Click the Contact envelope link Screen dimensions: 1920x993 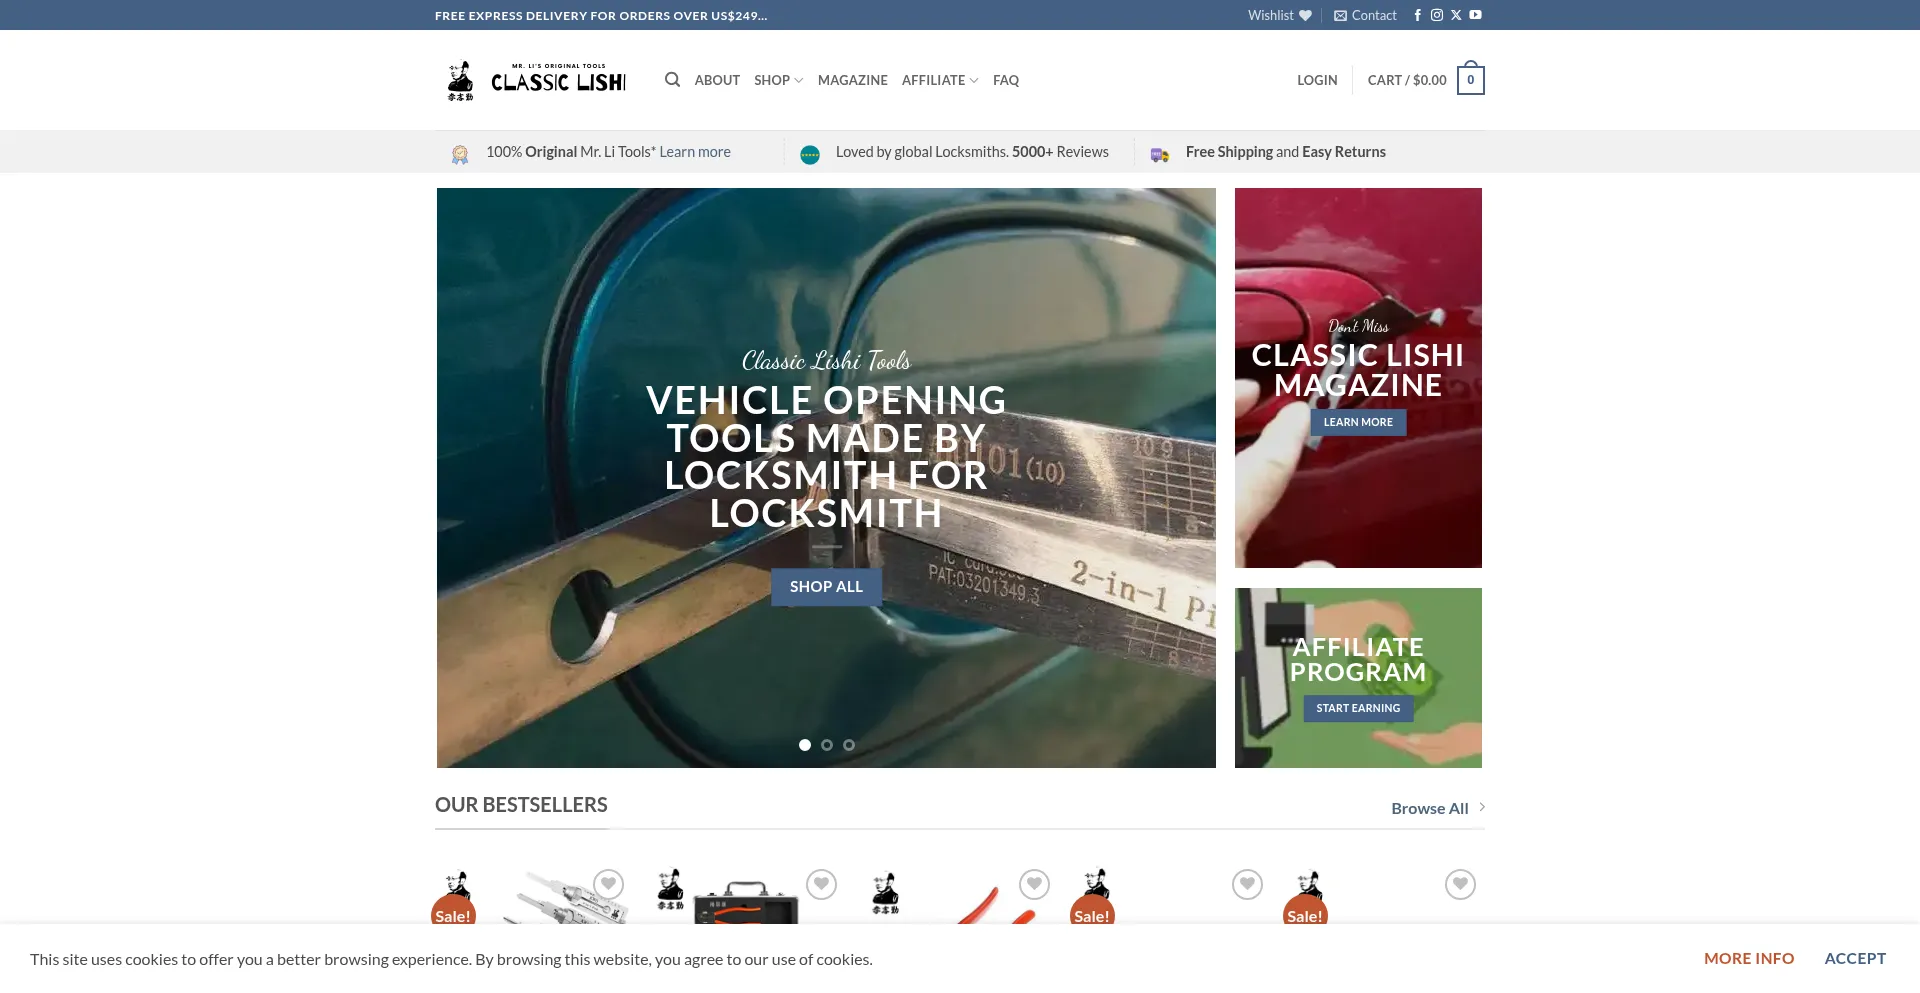point(1365,15)
